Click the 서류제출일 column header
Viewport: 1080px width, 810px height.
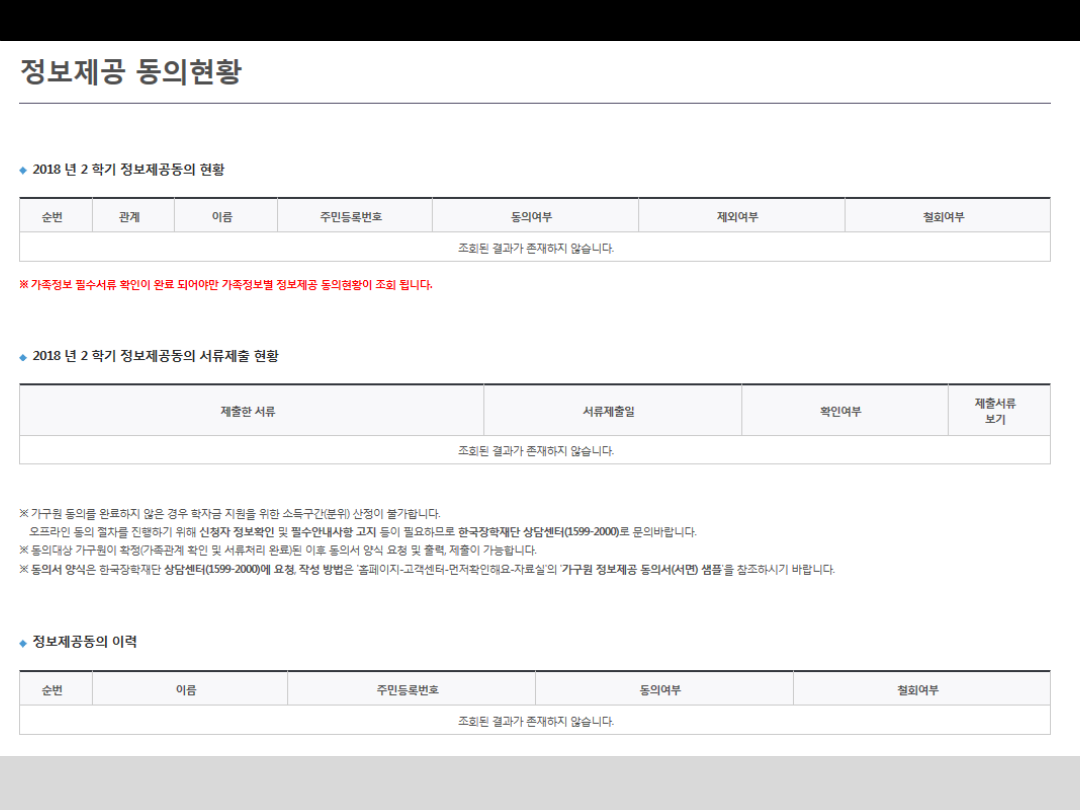tap(612, 411)
